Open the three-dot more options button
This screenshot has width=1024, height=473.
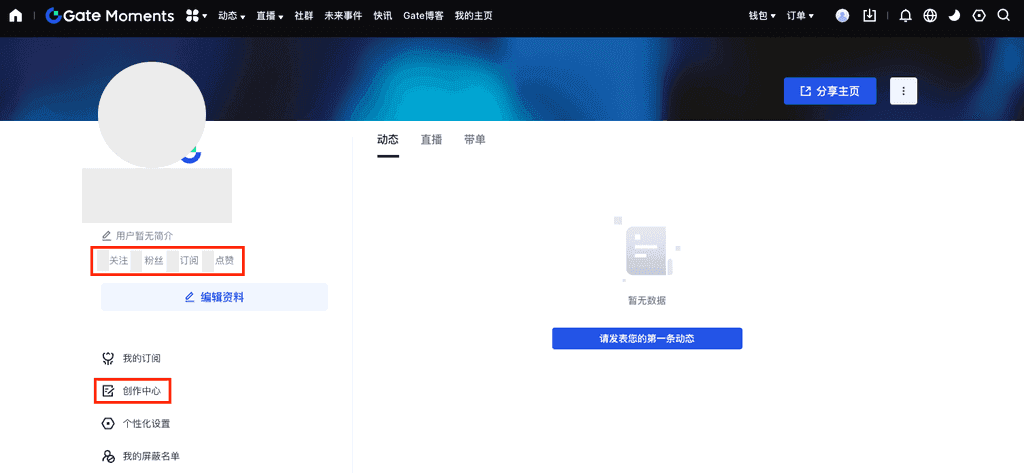903,91
